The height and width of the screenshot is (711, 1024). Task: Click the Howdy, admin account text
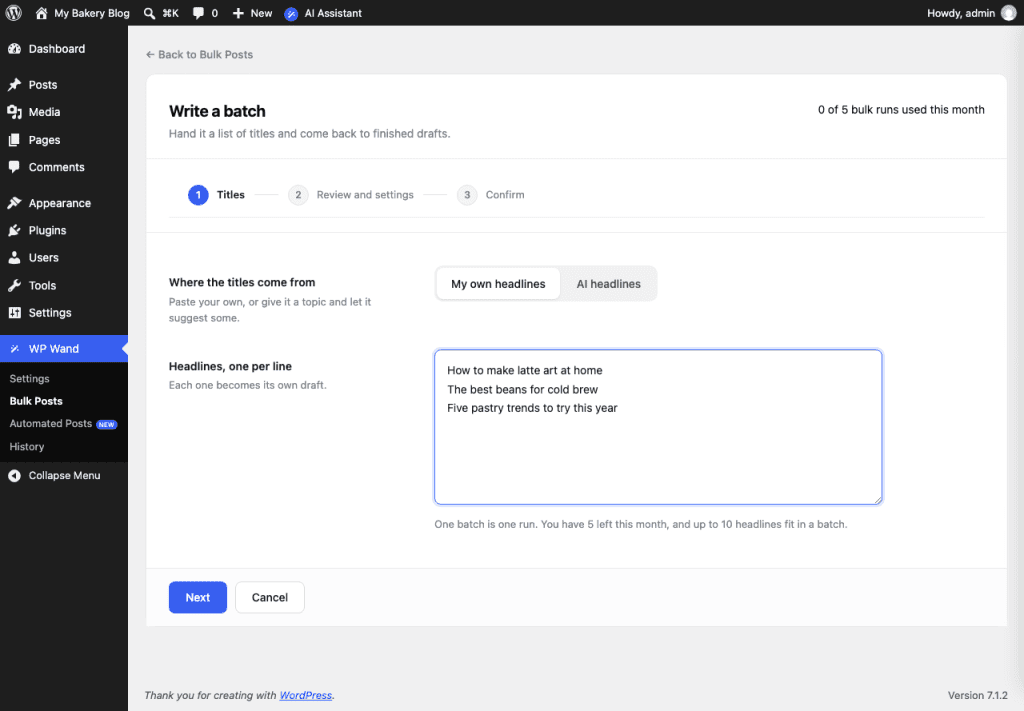point(961,13)
